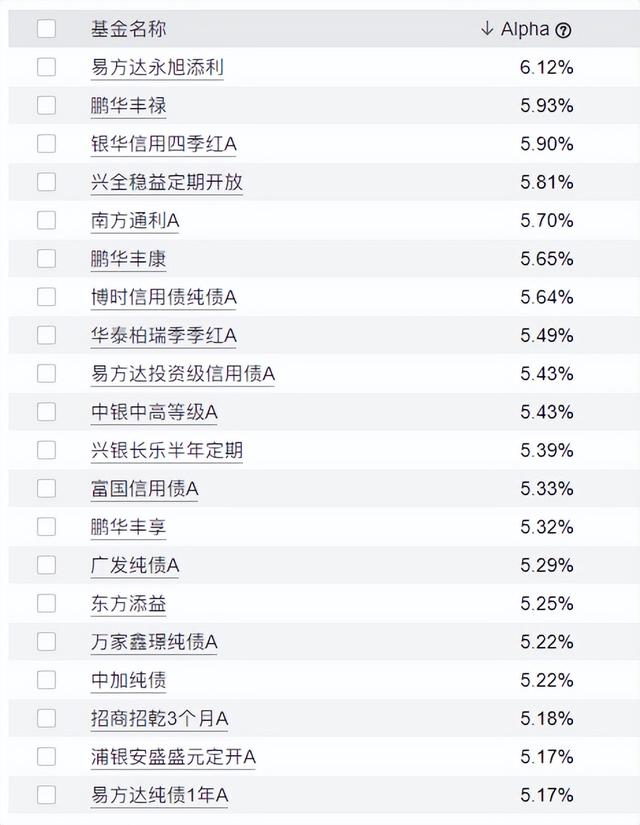The height and width of the screenshot is (825, 640).
Task: Open the 广发纯债A fund link
Action: coord(135,565)
